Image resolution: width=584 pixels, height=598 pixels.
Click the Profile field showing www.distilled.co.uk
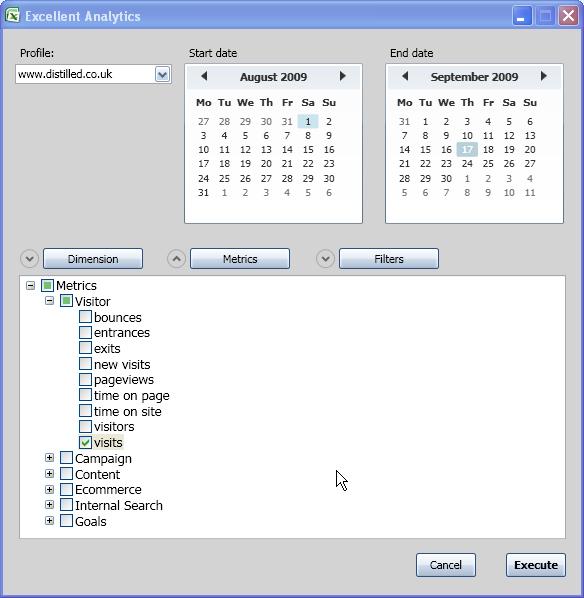pos(93,74)
